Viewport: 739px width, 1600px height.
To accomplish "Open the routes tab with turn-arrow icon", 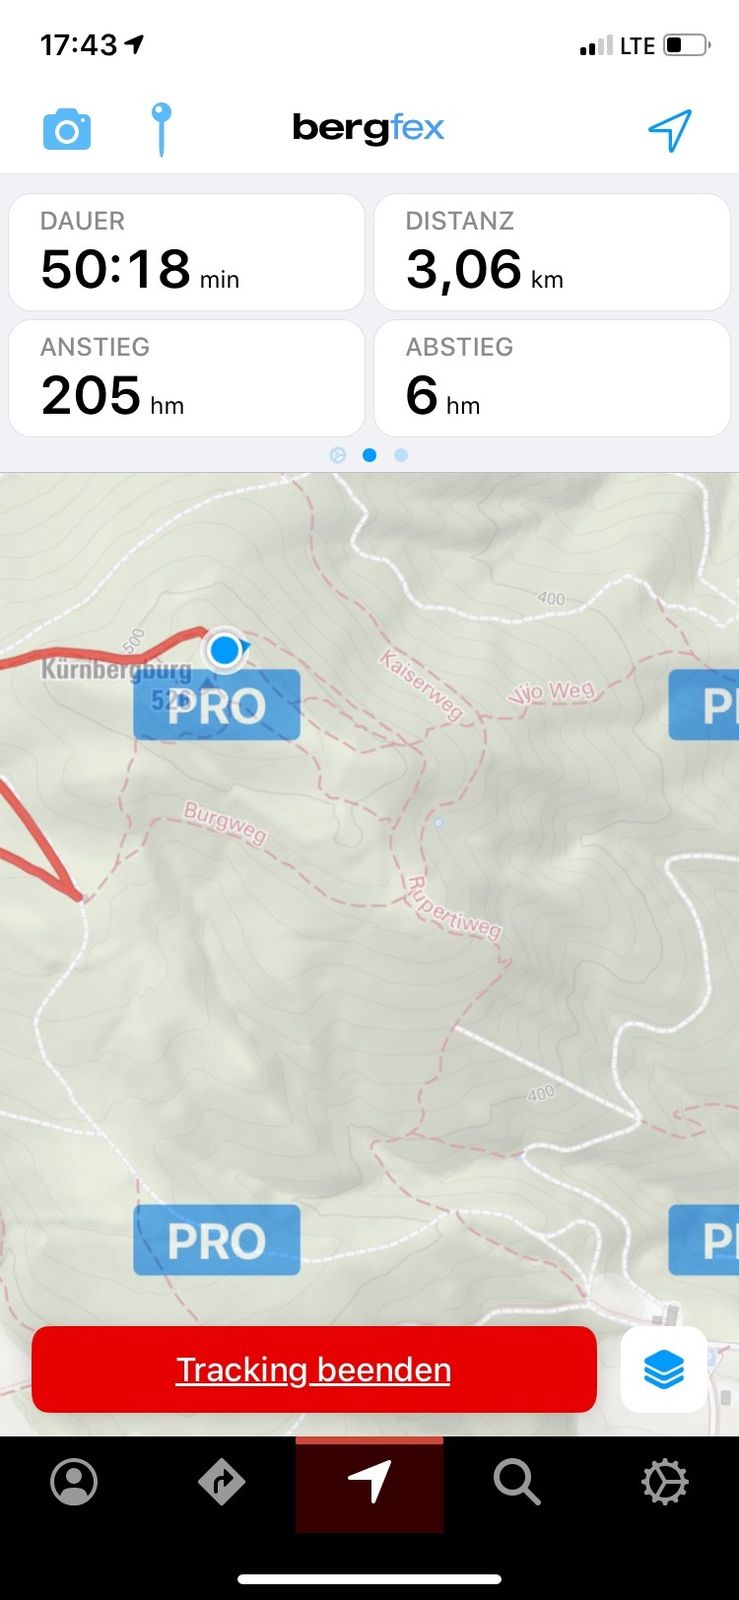I will [221, 1482].
